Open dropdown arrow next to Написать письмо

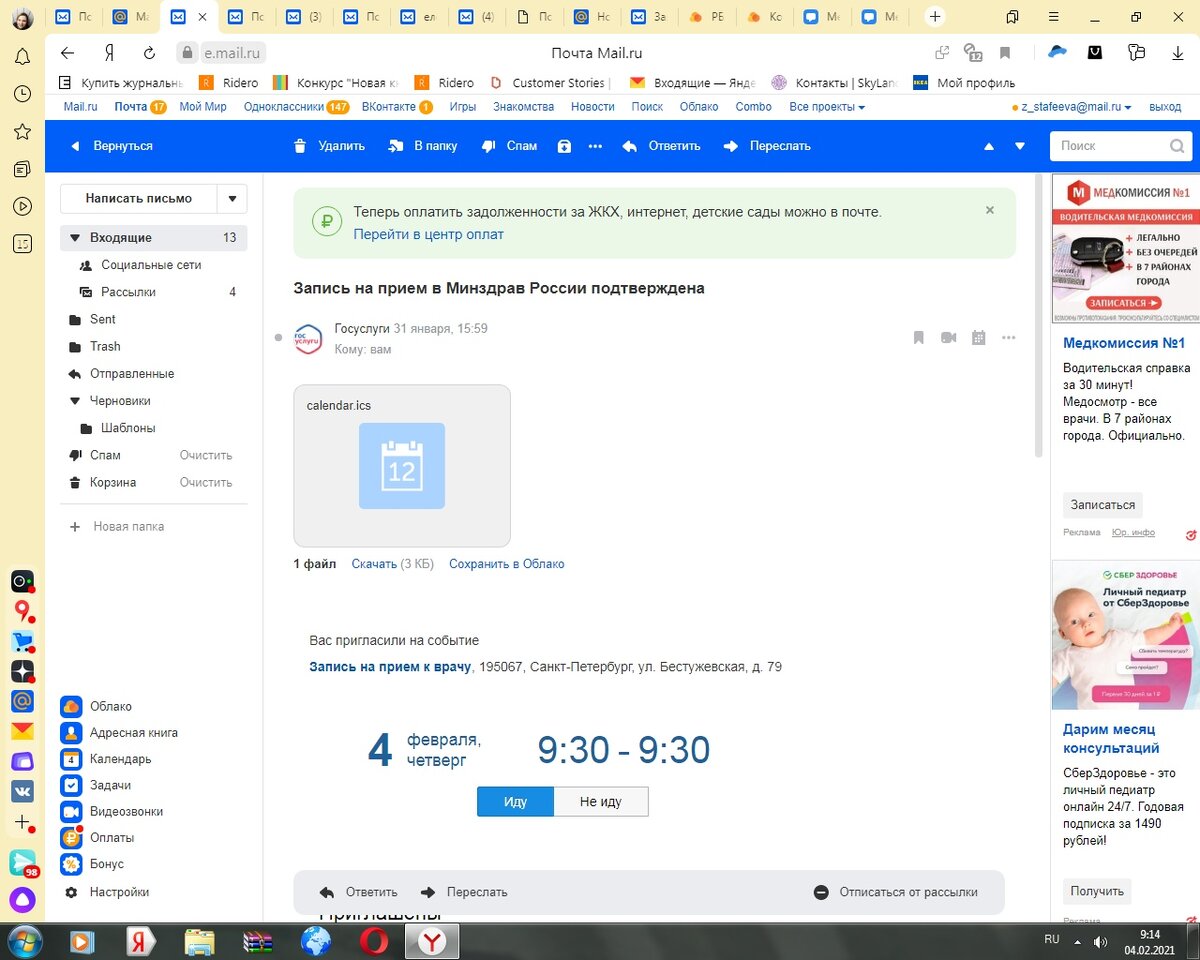point(232,198)
